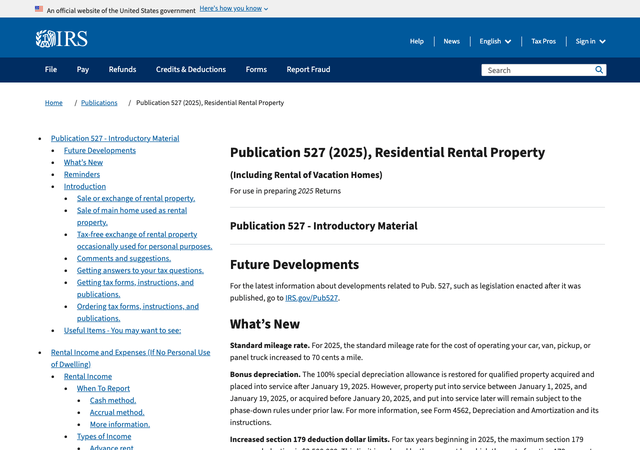
Task: Click the US flag icon in banner
Action: pyautogui.click(x=39, y=9)
